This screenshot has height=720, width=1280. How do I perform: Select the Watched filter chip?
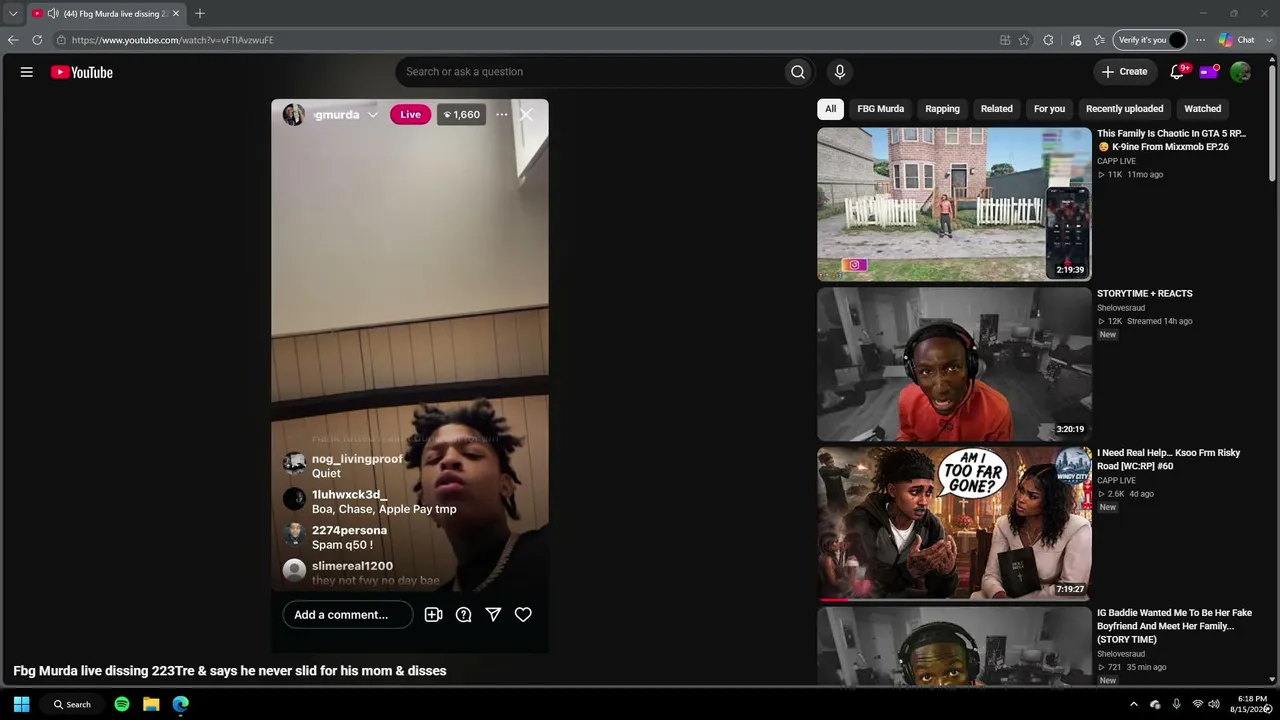(x=1203, y=109)
